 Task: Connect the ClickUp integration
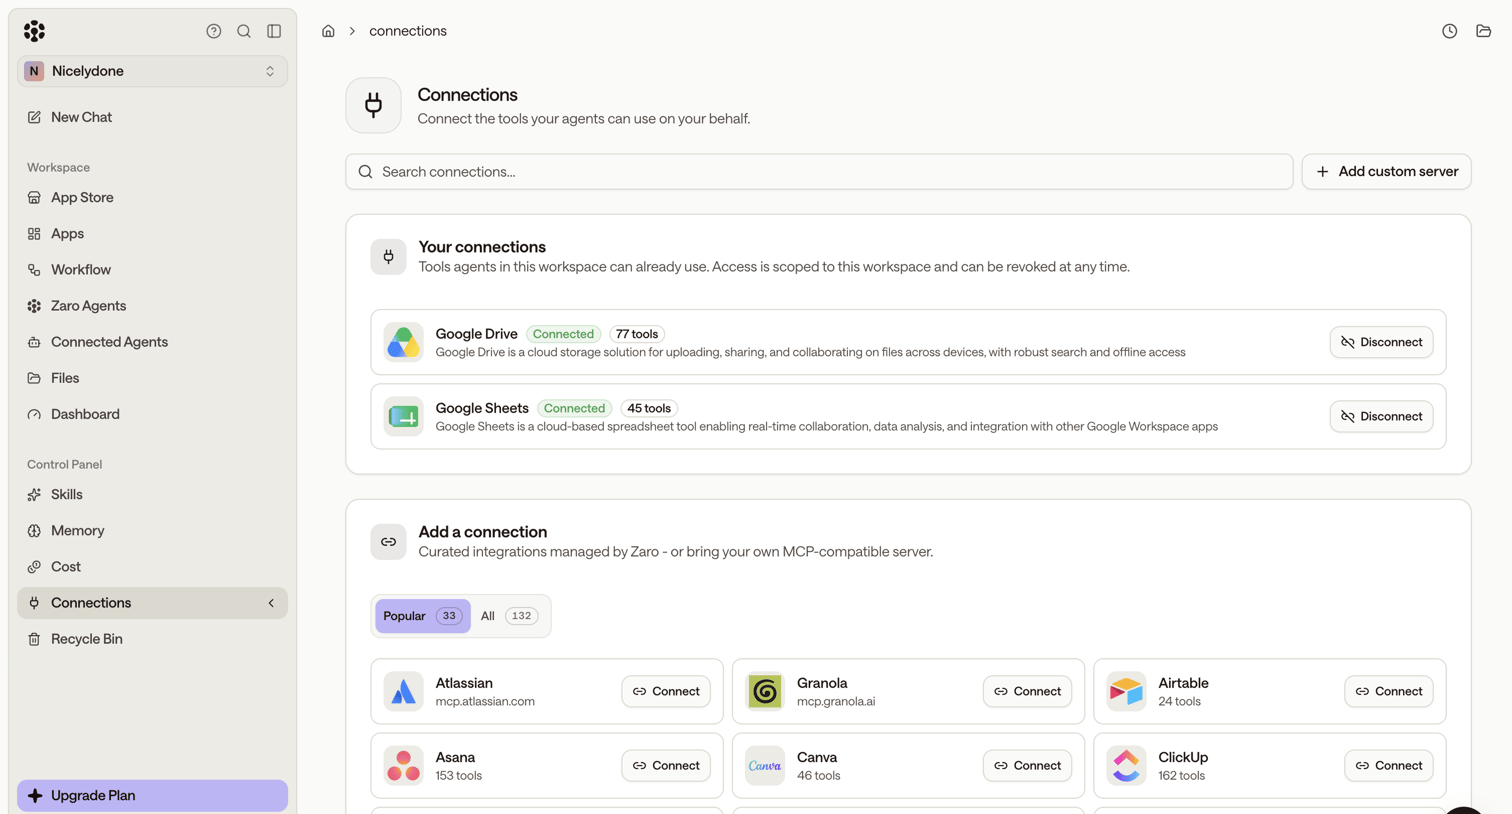click(1388, 765)
